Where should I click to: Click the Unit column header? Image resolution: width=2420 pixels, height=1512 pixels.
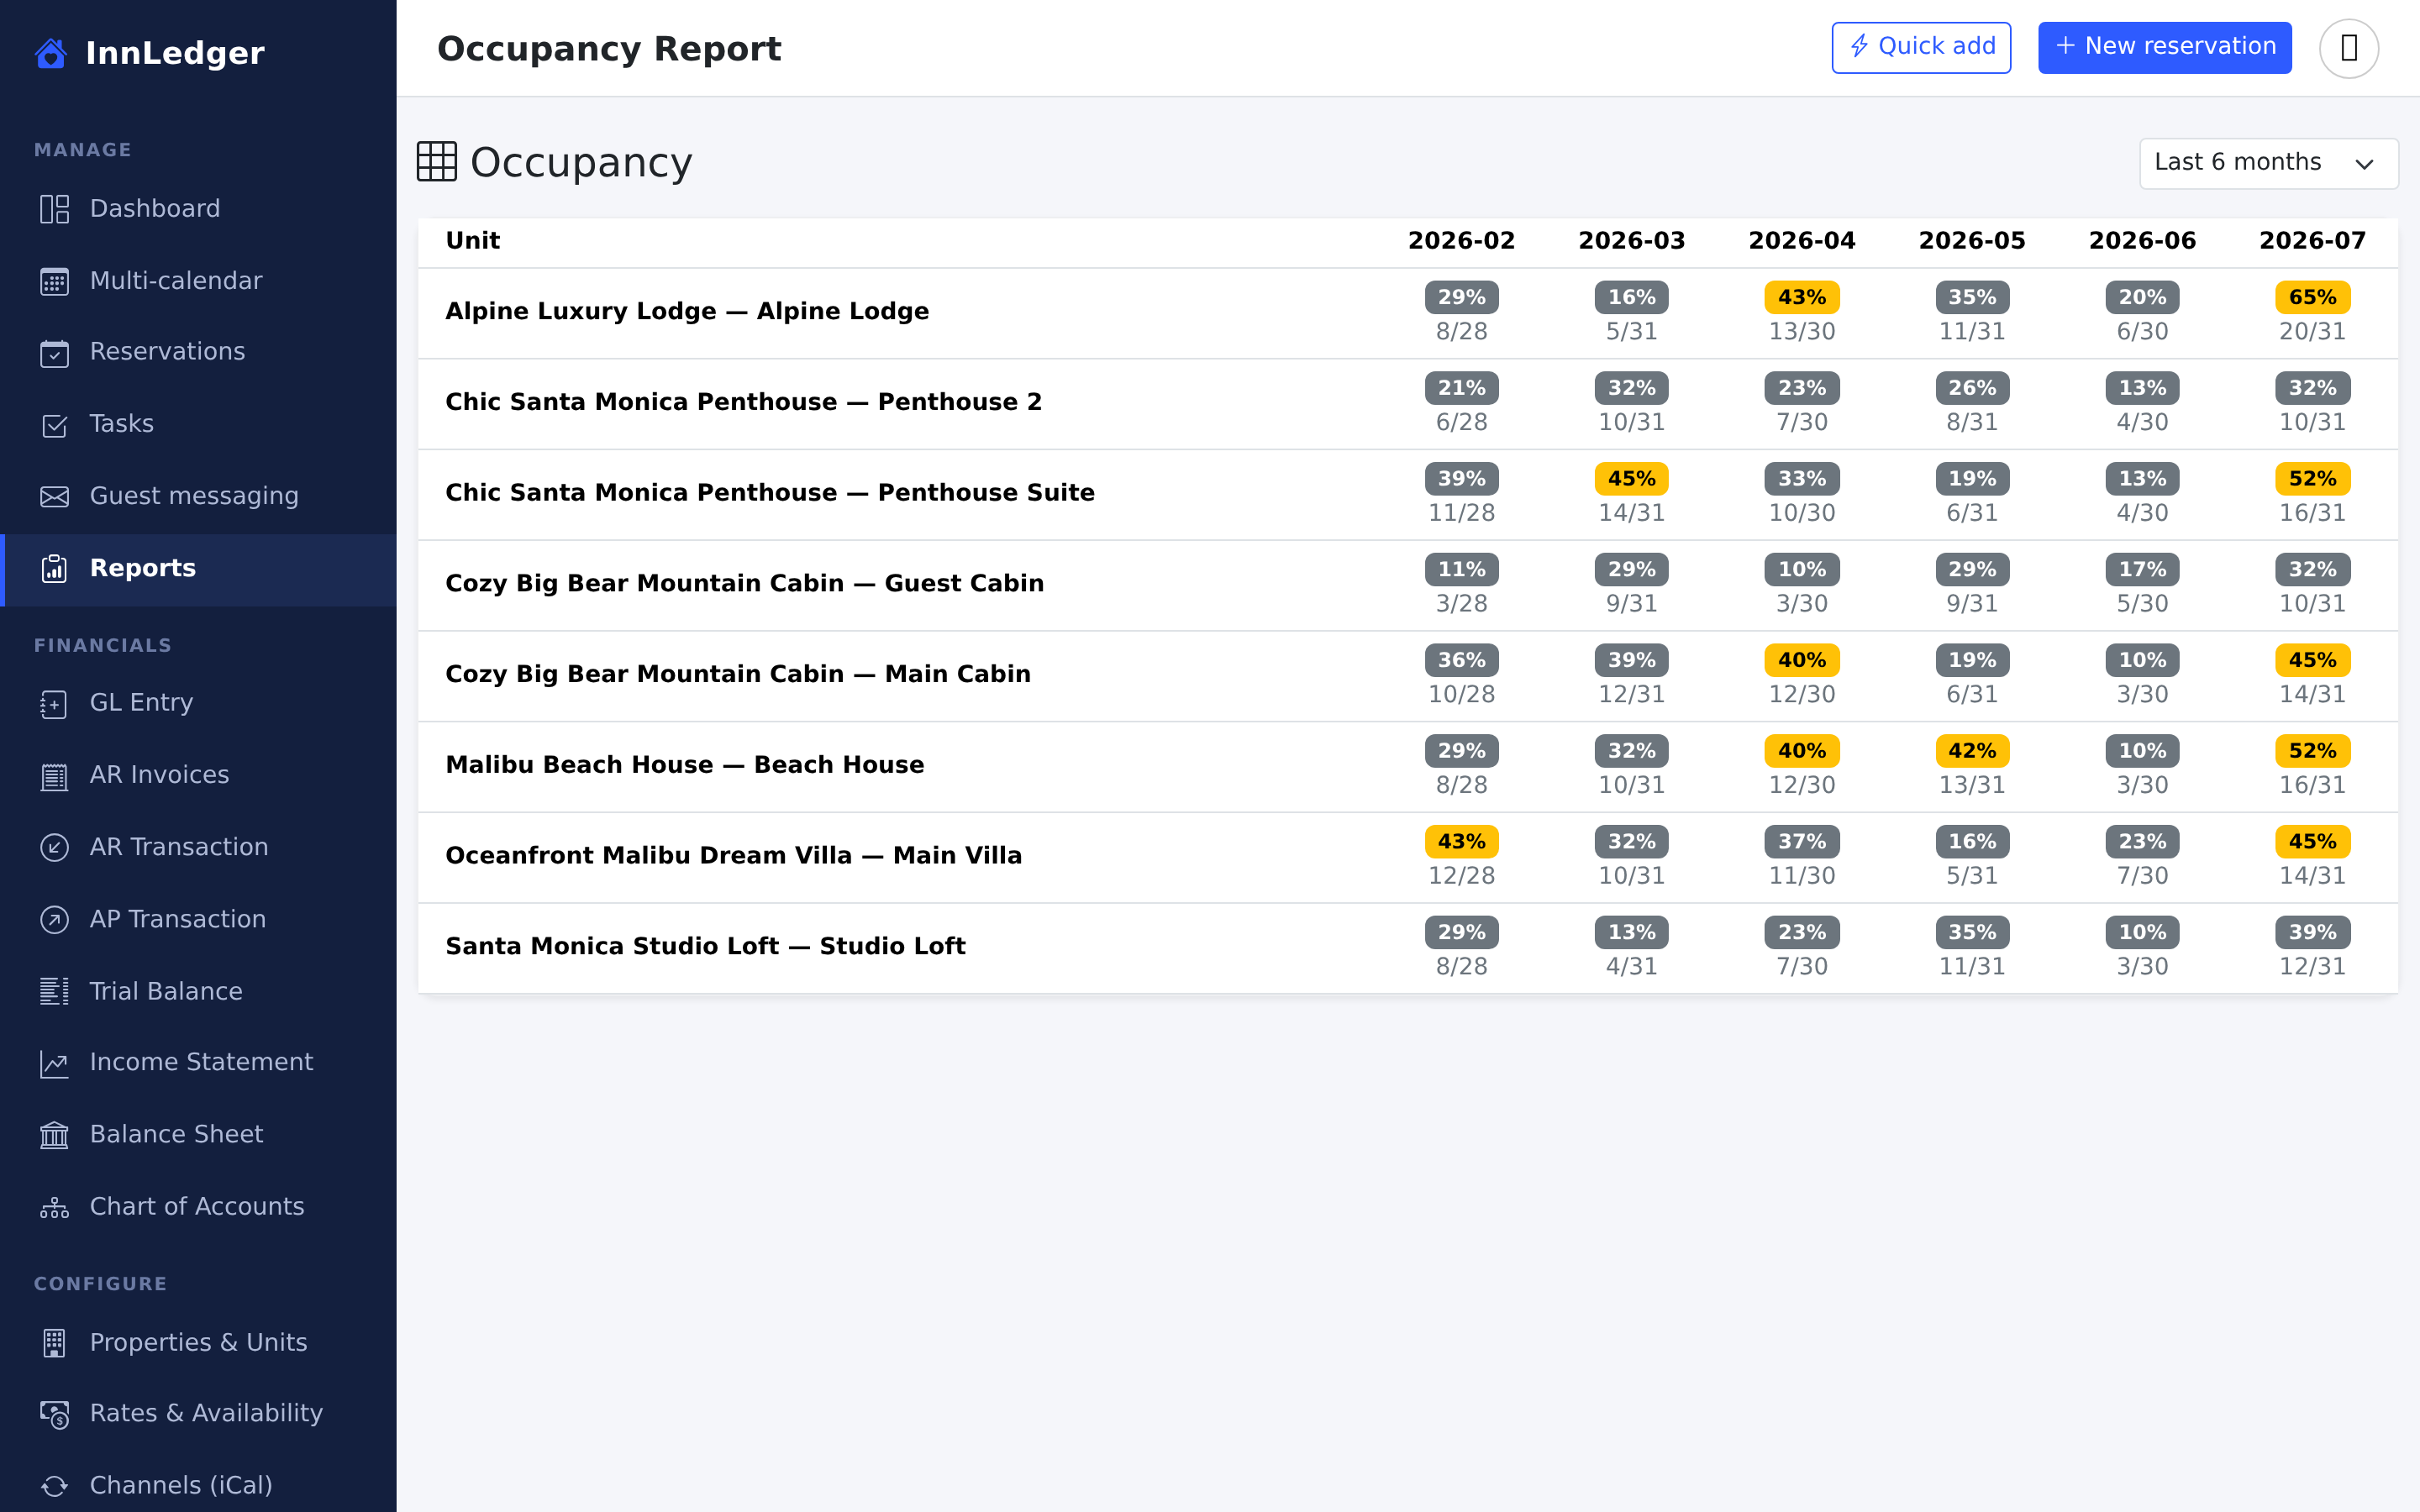[x=473, y=241]
